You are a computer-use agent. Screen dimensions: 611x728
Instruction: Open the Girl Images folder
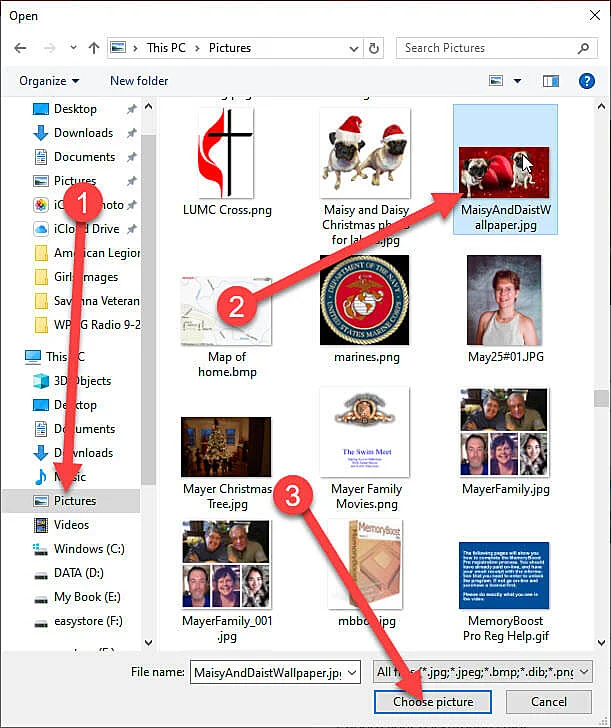point(86,277)
